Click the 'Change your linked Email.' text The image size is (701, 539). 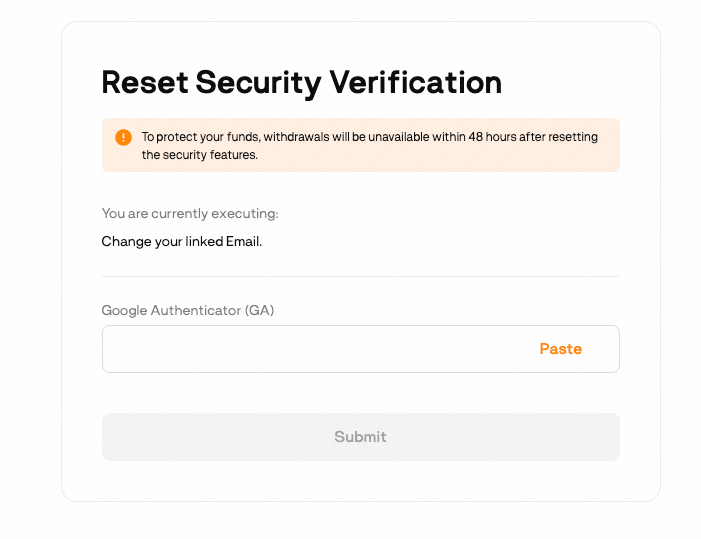point(181,241)
